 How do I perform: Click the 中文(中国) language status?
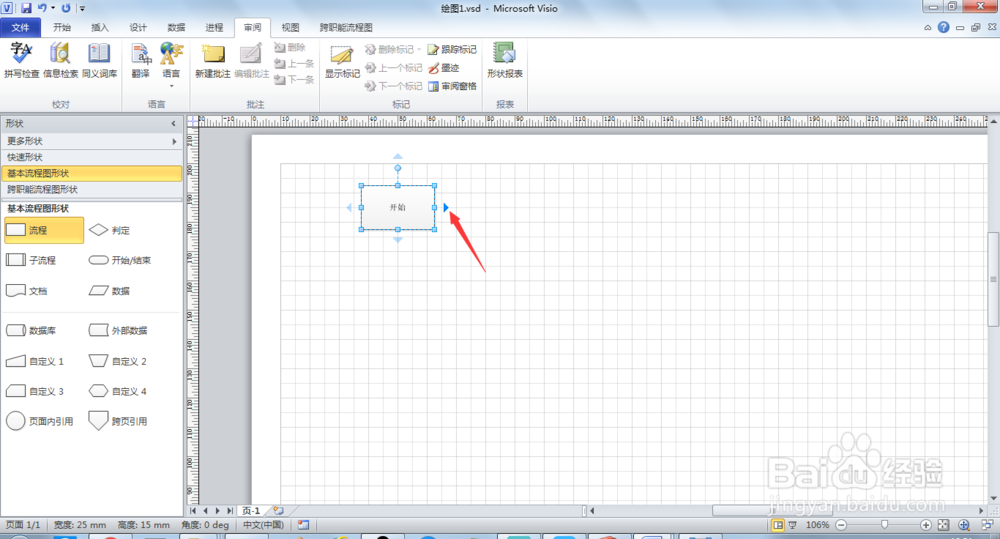click(263, 525)
